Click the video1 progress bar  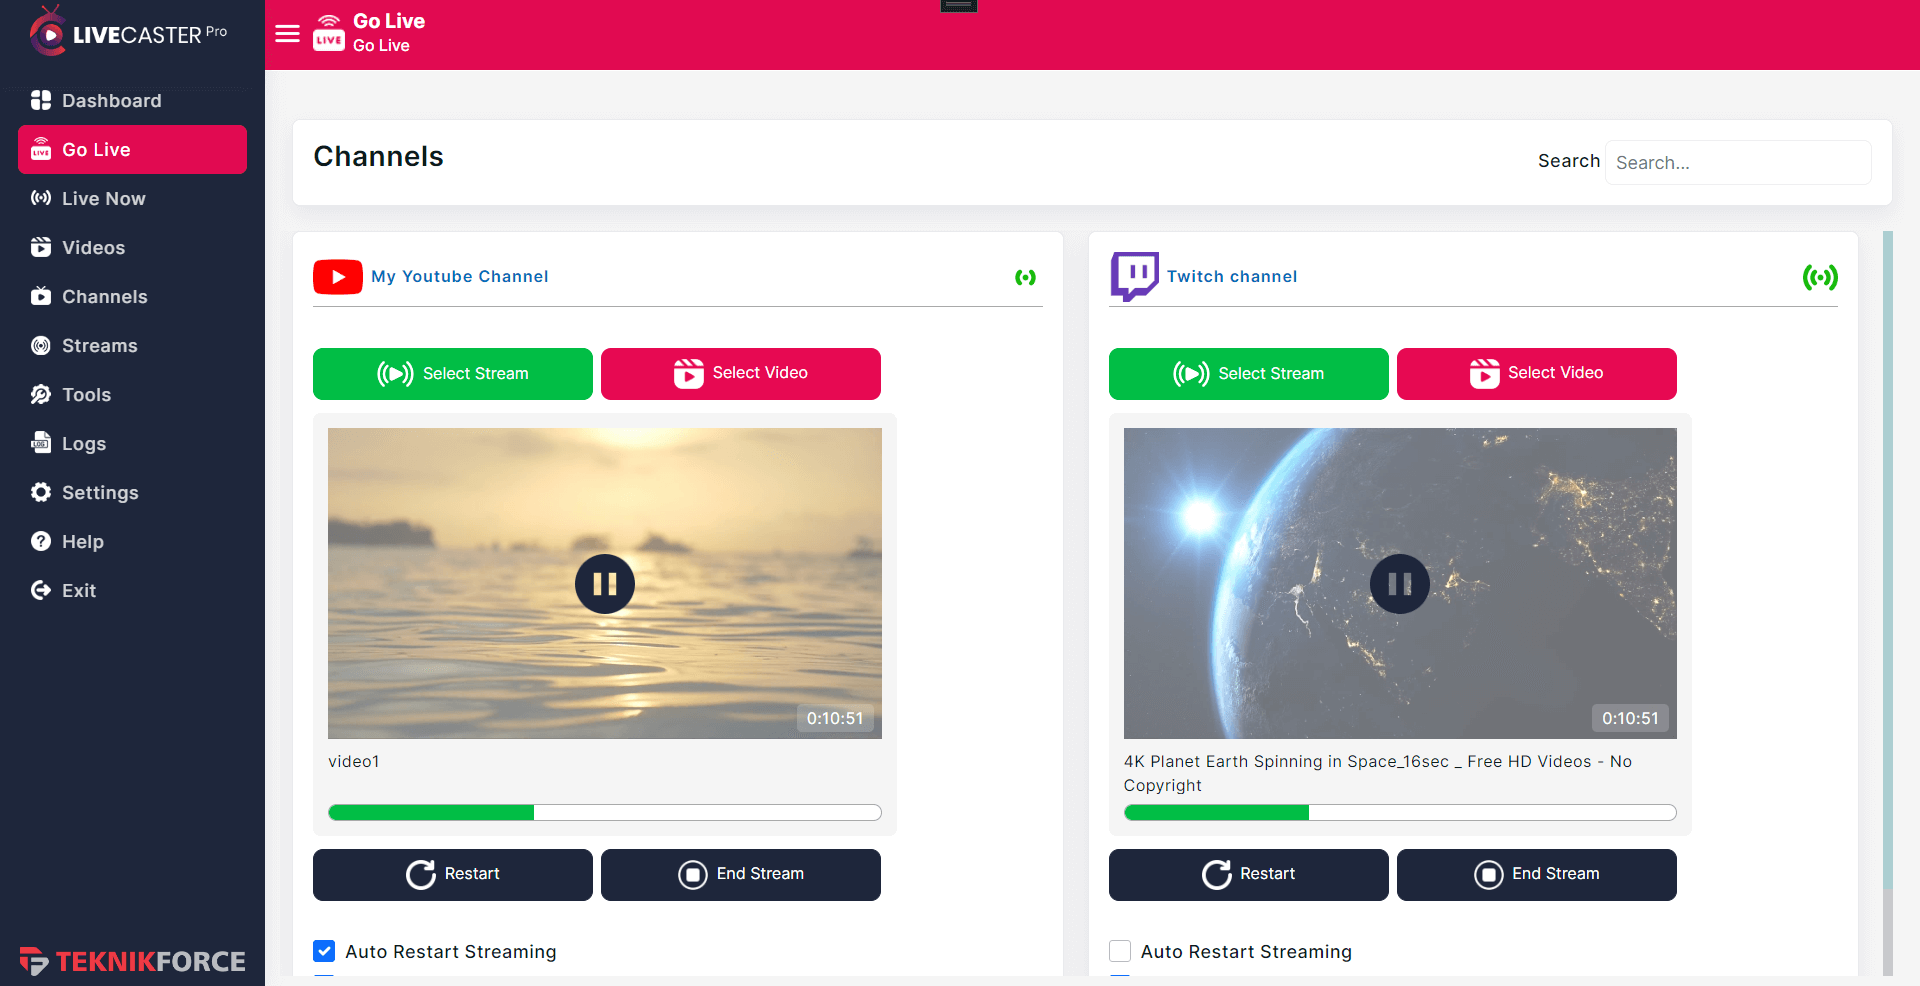(605, 813)
